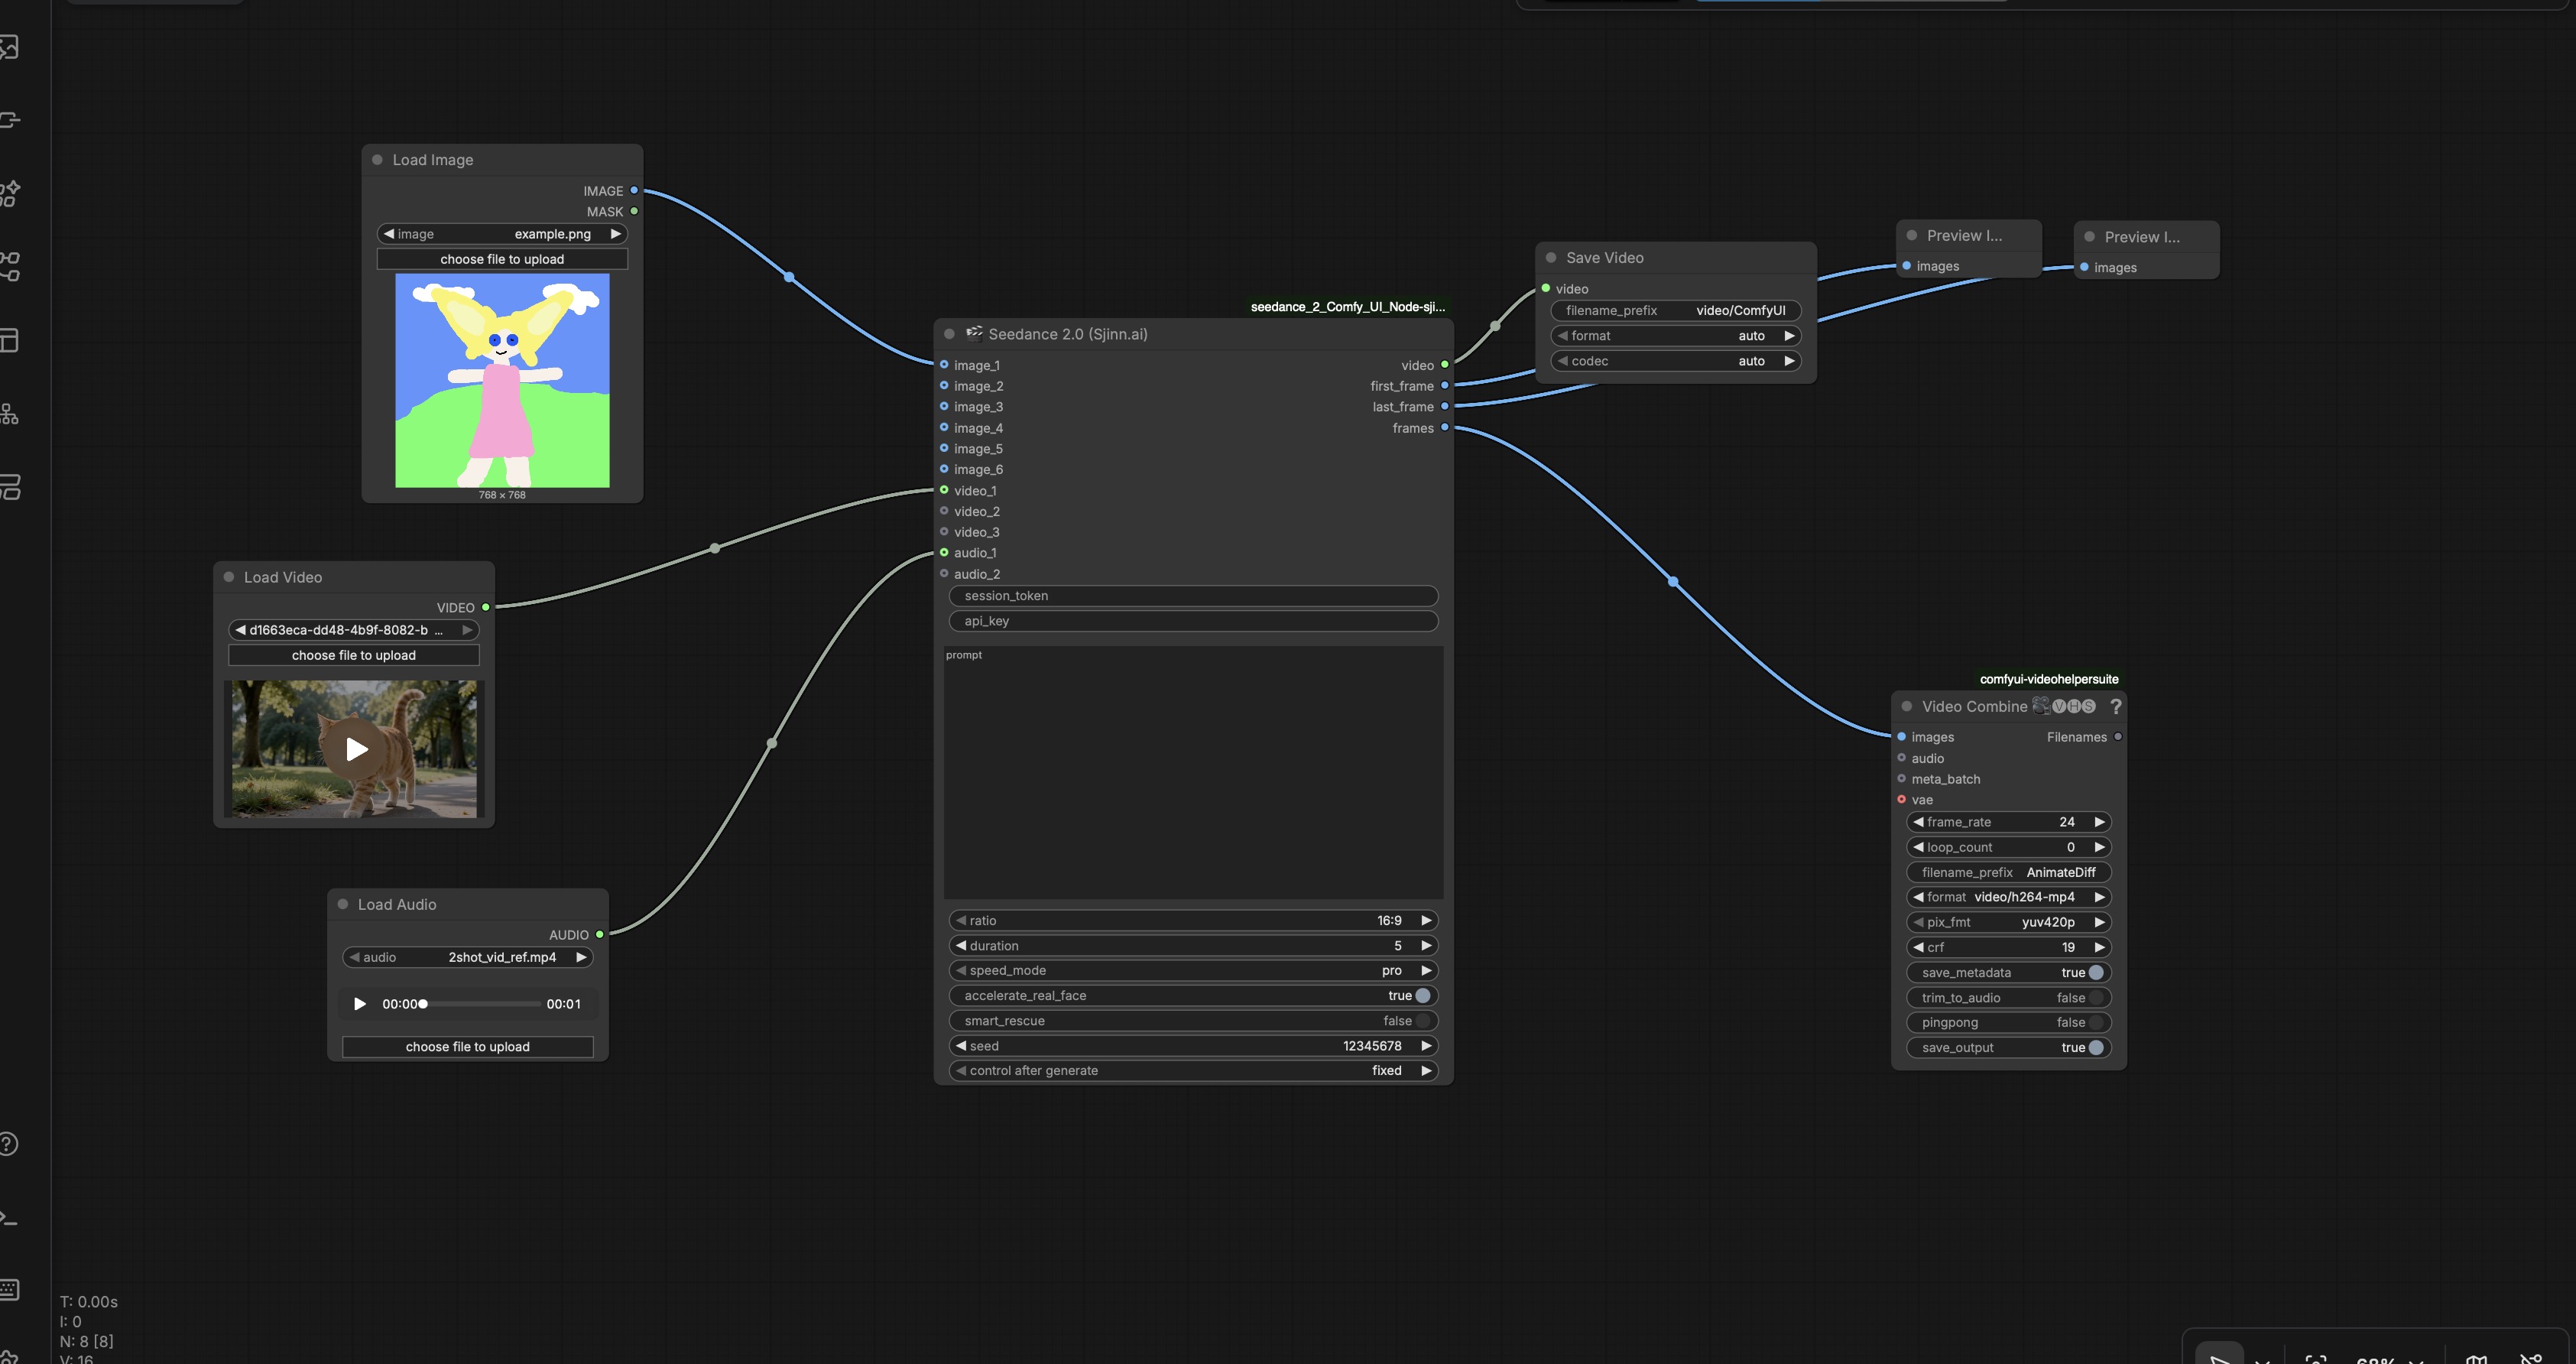Open the media assets sidebar icon

tap(9, 47)
